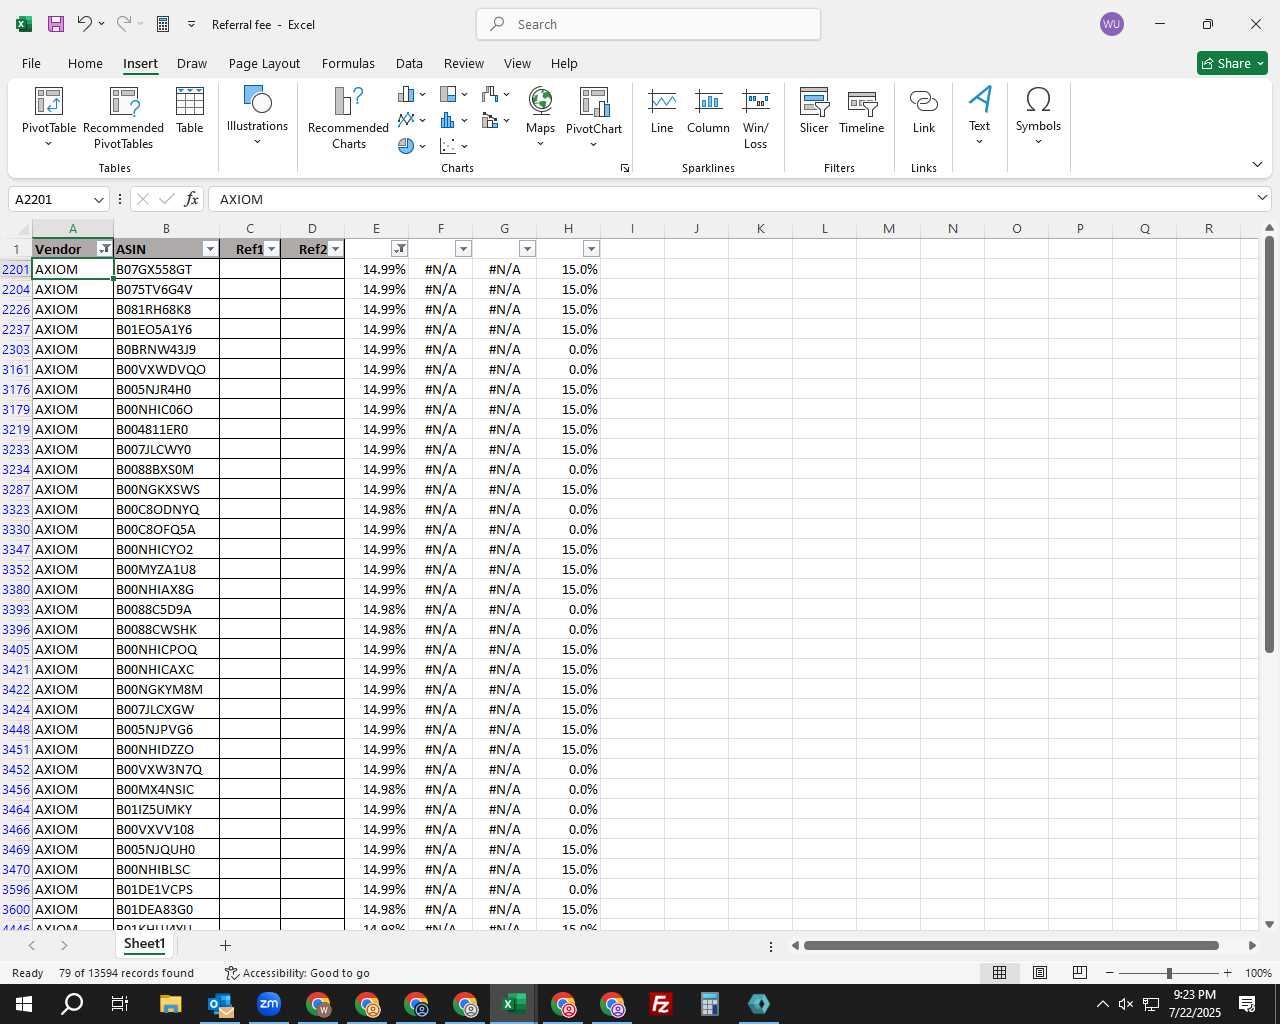
Task: Click the WU account avatar
Action: tap(1112, 24)
